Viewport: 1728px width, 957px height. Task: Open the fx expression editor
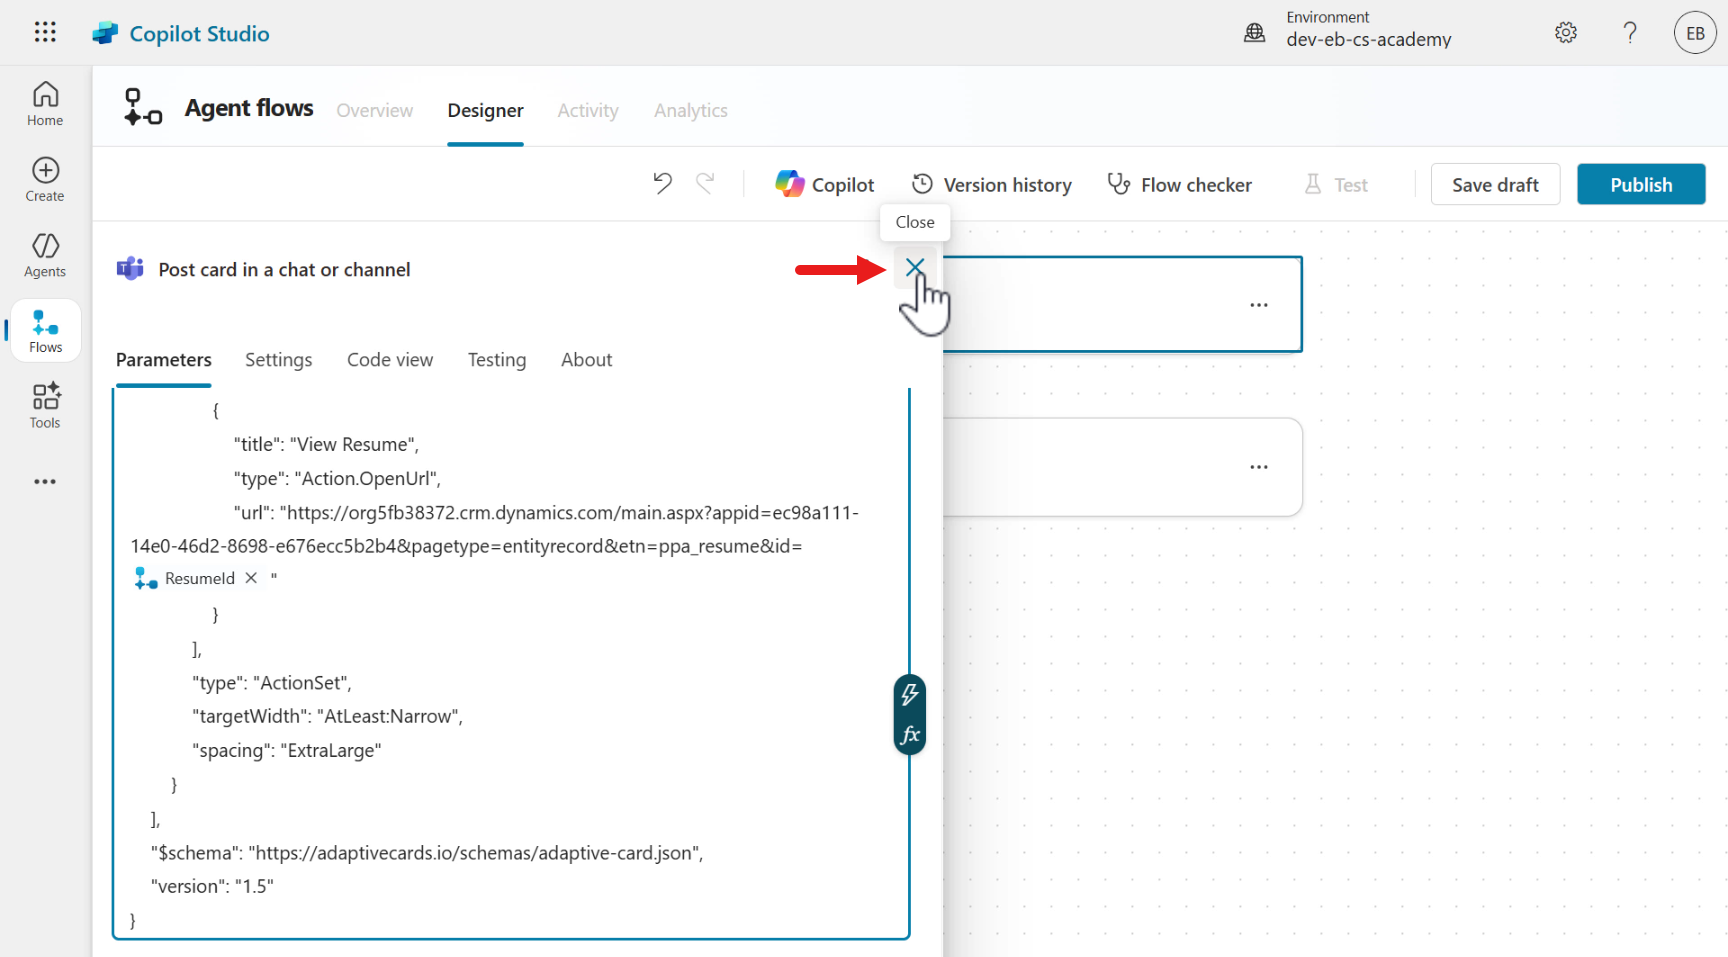coord(909,735)
